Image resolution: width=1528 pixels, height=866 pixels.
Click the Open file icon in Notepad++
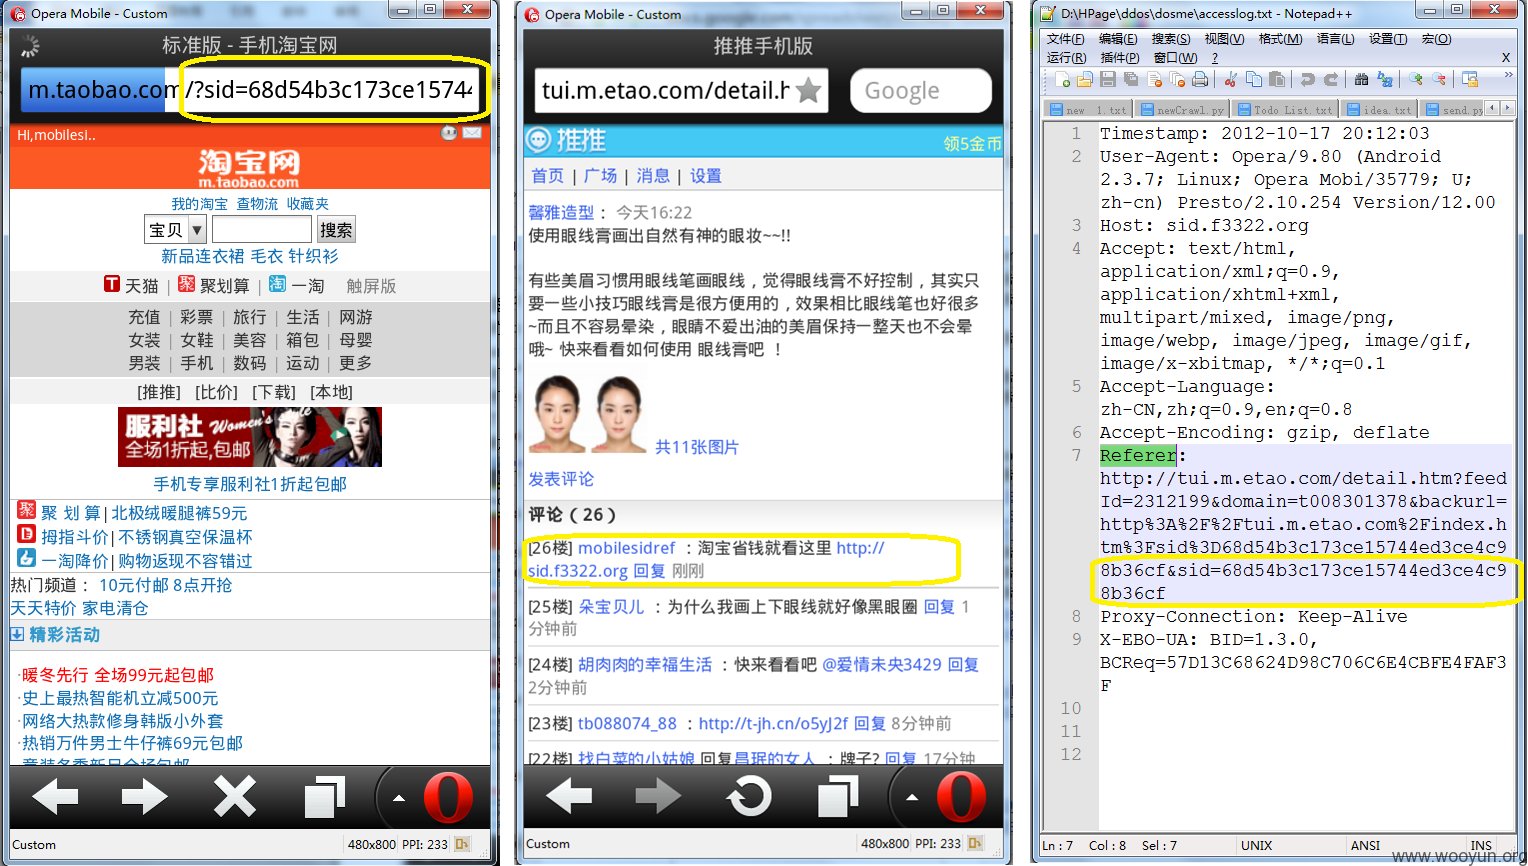(1085, 79)
